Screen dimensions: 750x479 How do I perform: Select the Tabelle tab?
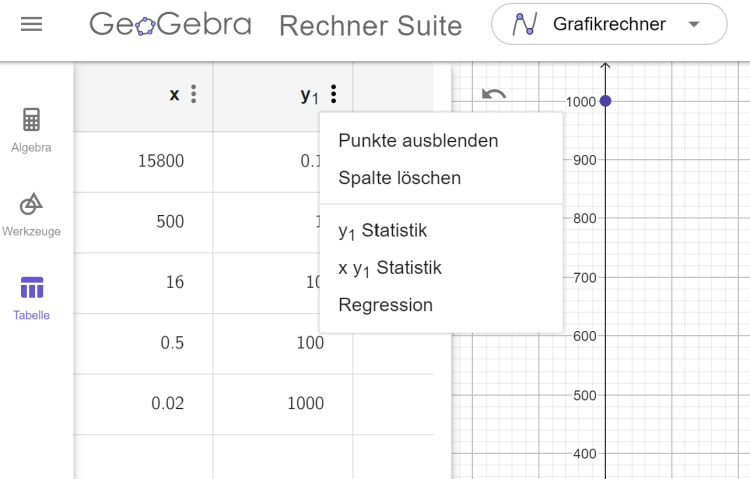click(x=31, y=298)
